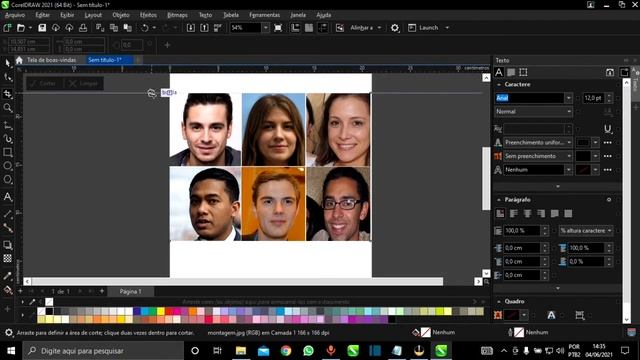The width and height of the screenshot is (640, 360).
Task: Click the Underline U icon
Action: [x=608, y=129]
